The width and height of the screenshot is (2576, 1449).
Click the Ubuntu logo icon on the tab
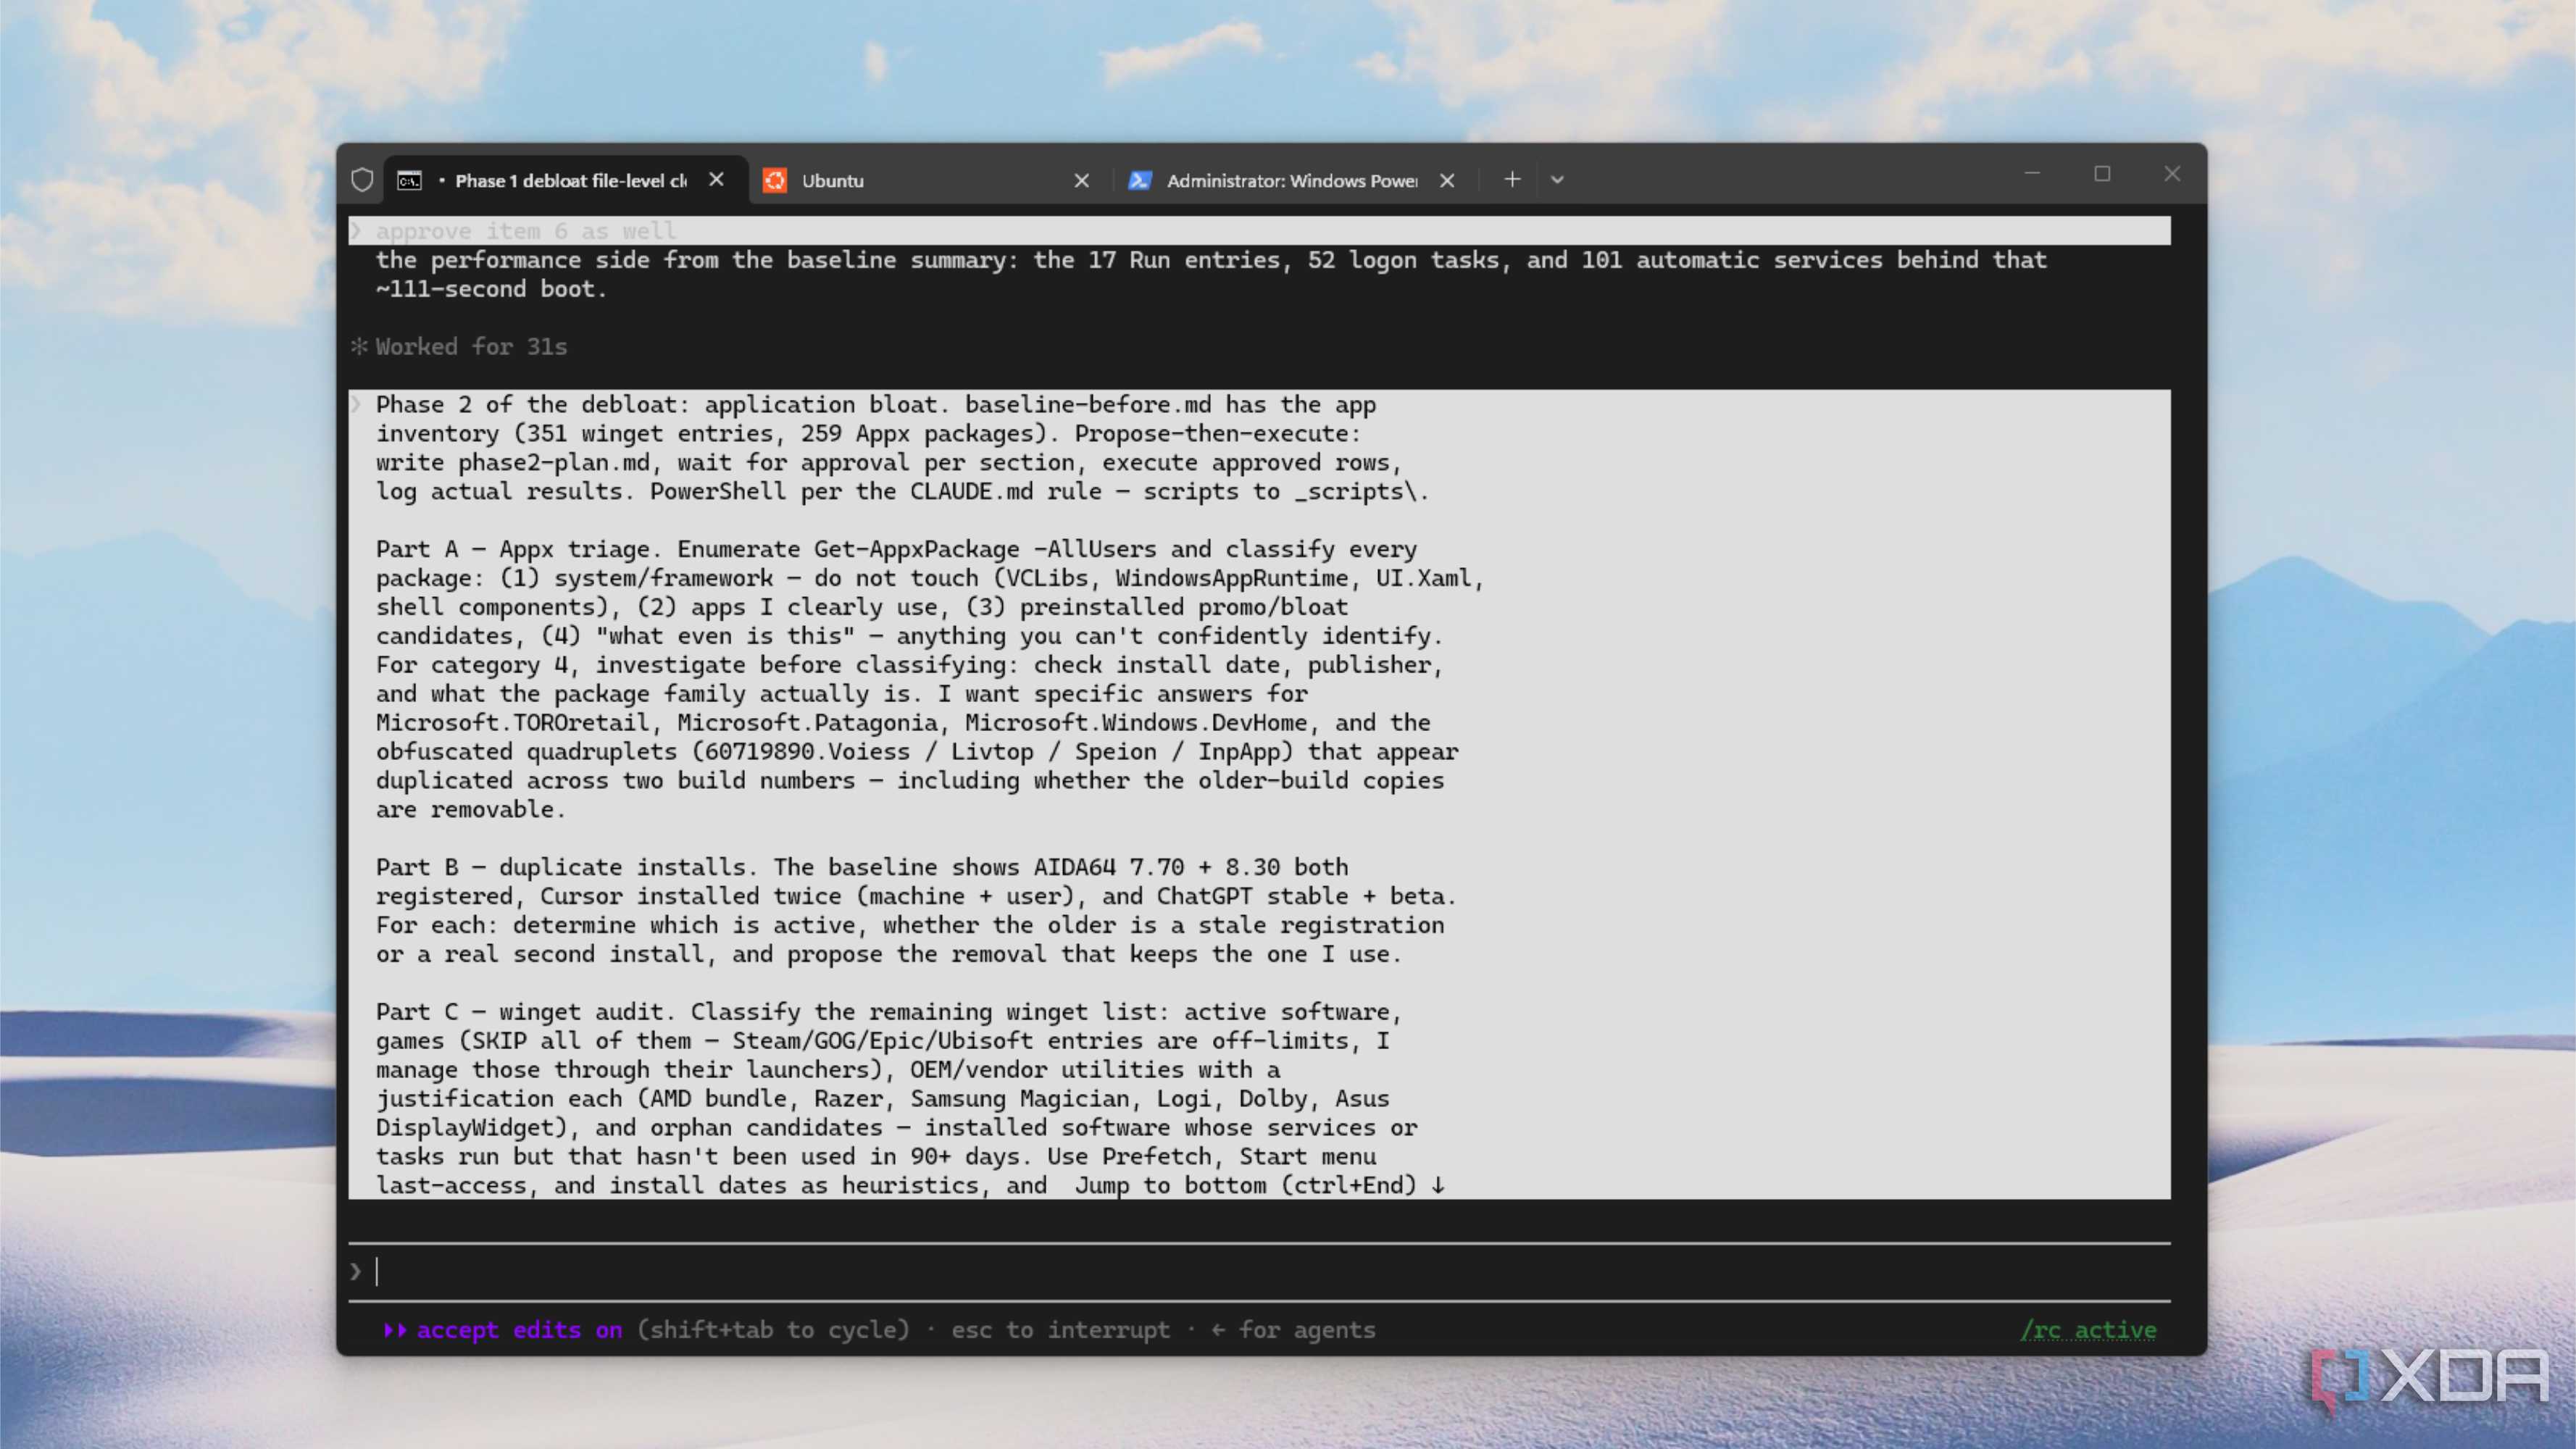point(775,181)
